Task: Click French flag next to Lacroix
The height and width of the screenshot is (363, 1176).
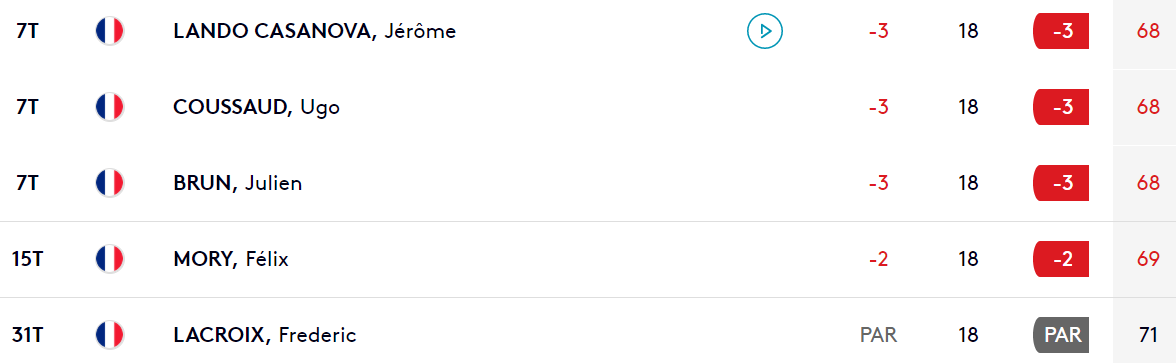Action: [x=110, y=334]
